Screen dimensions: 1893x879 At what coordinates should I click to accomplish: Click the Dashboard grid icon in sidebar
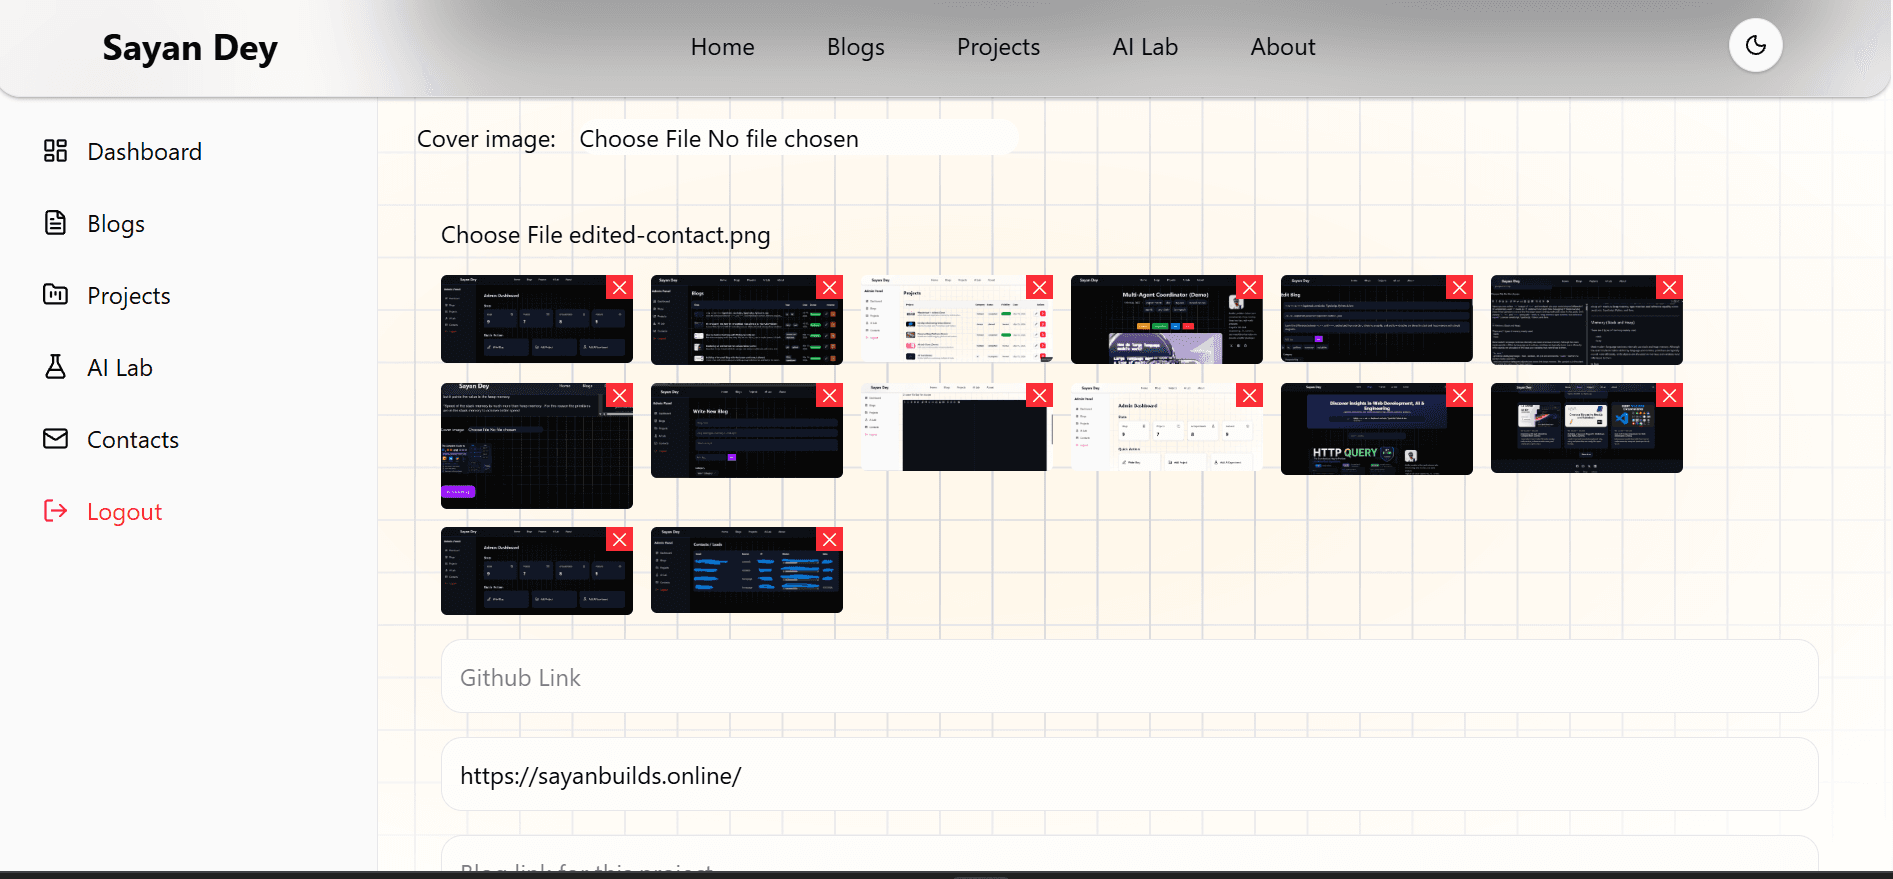tap(55, 151)
